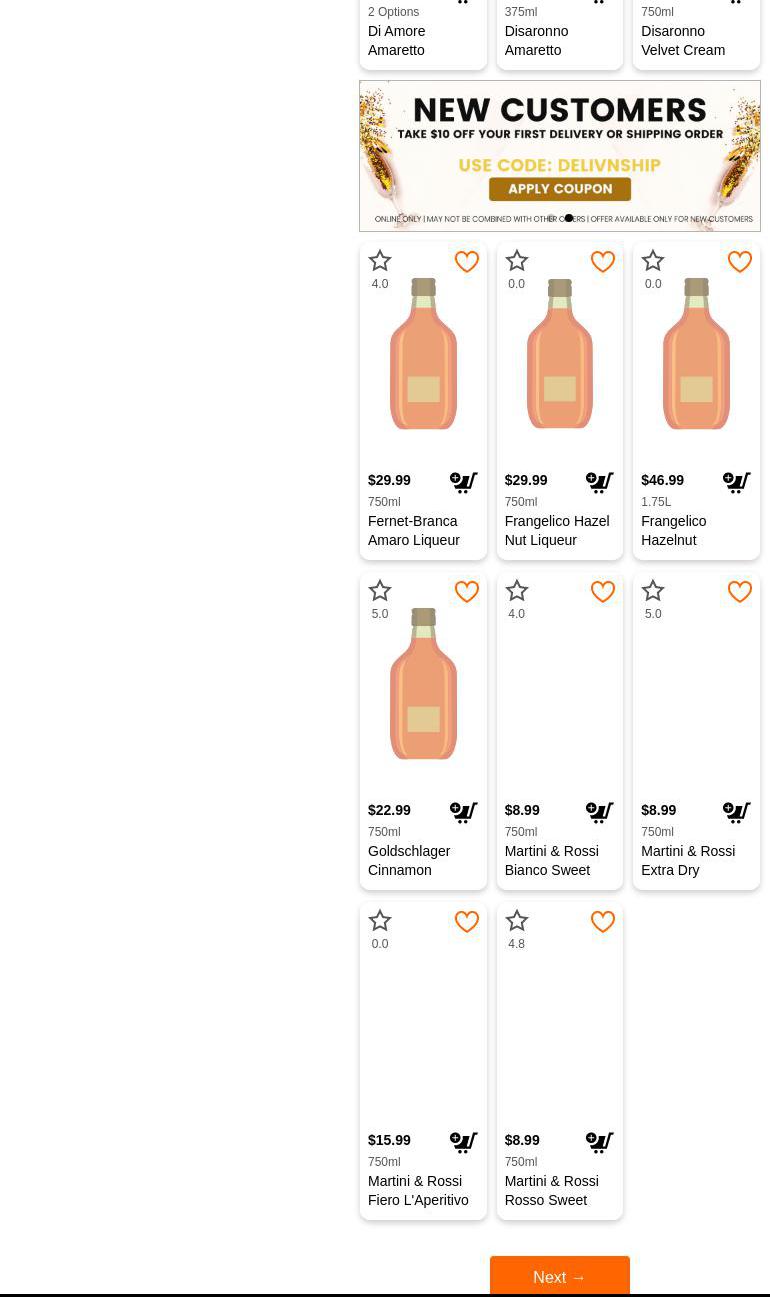The height and width of the screenshot is (1297, 770).
Task: Favorite Fernet-Branca Amaro with heart icon
Action: (466, 262)
